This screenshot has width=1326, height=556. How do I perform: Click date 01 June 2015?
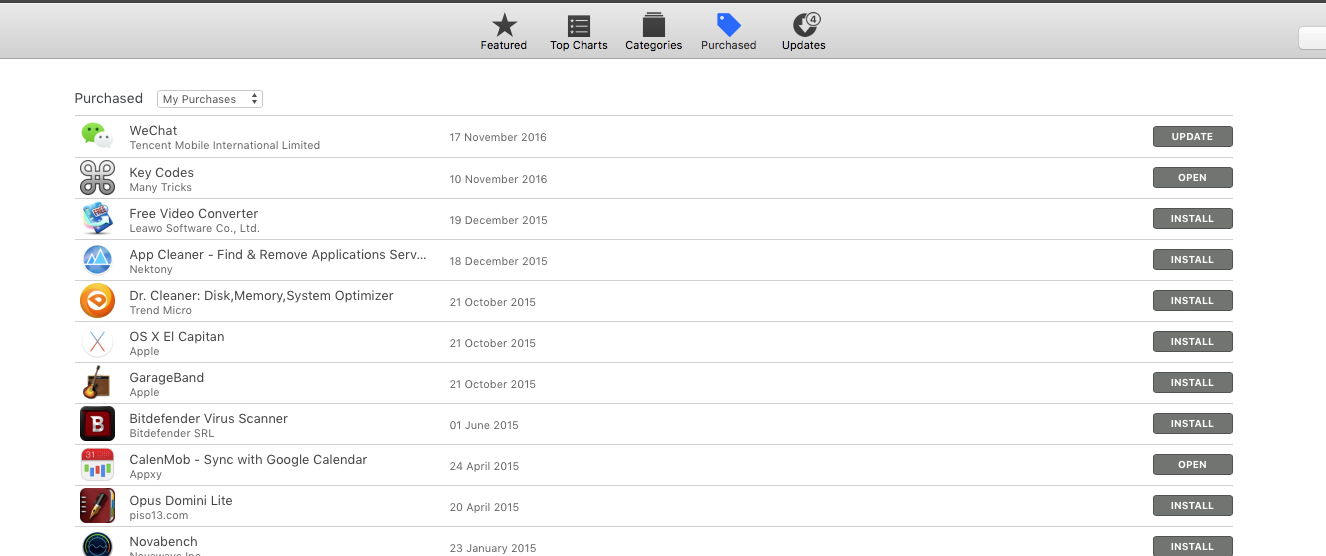point(484,426)
